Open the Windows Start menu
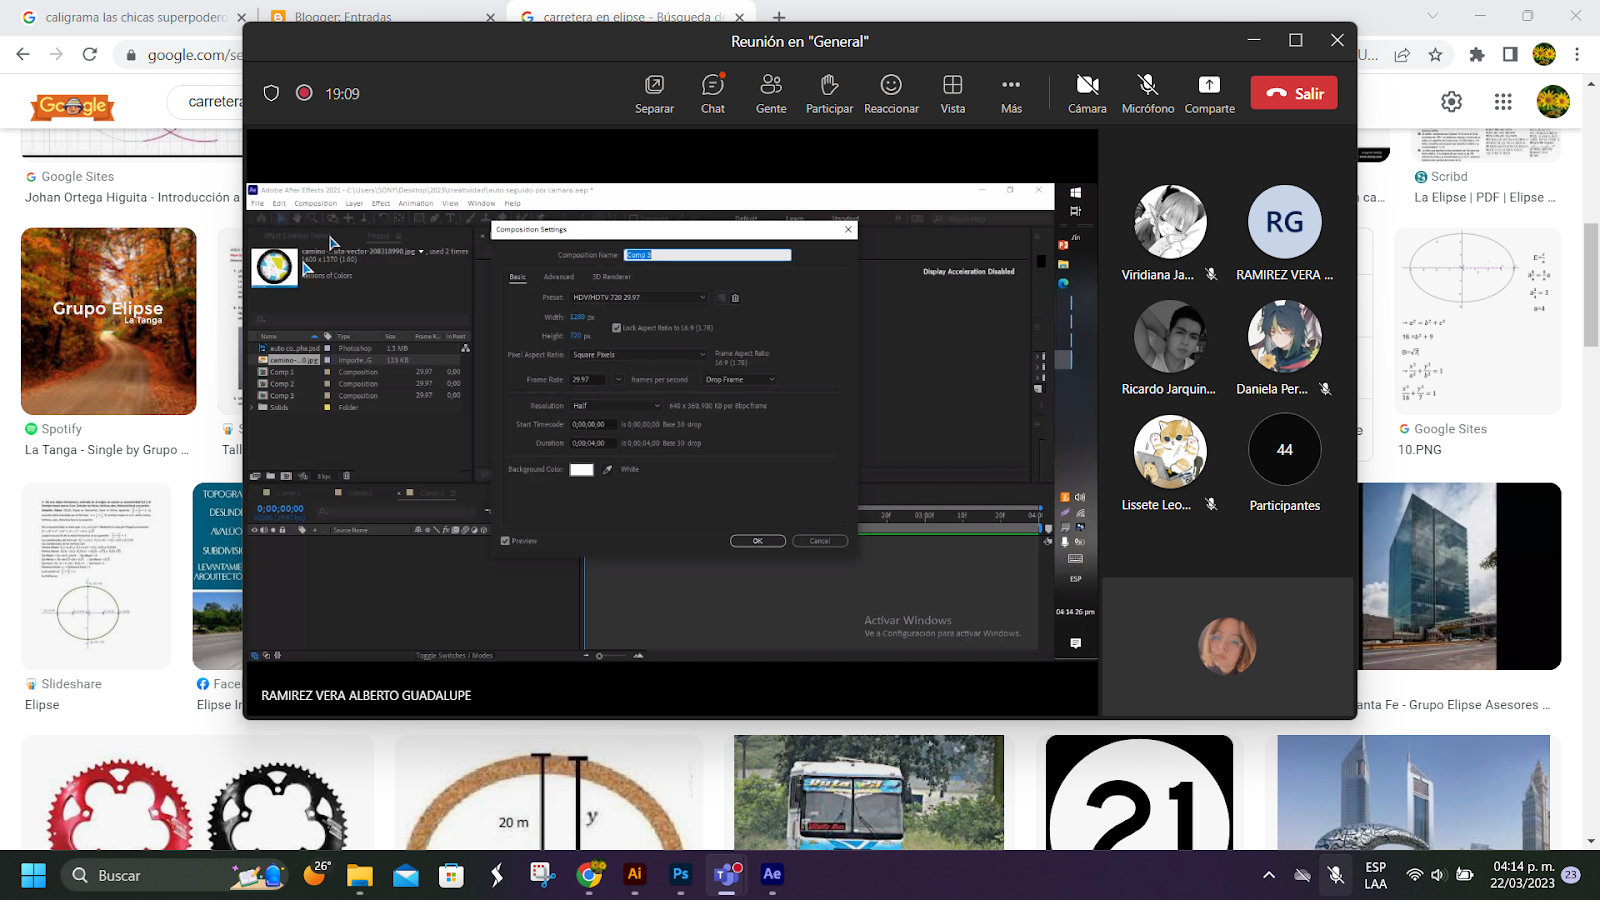The image size is (1600, 900). tap(33, 875)
